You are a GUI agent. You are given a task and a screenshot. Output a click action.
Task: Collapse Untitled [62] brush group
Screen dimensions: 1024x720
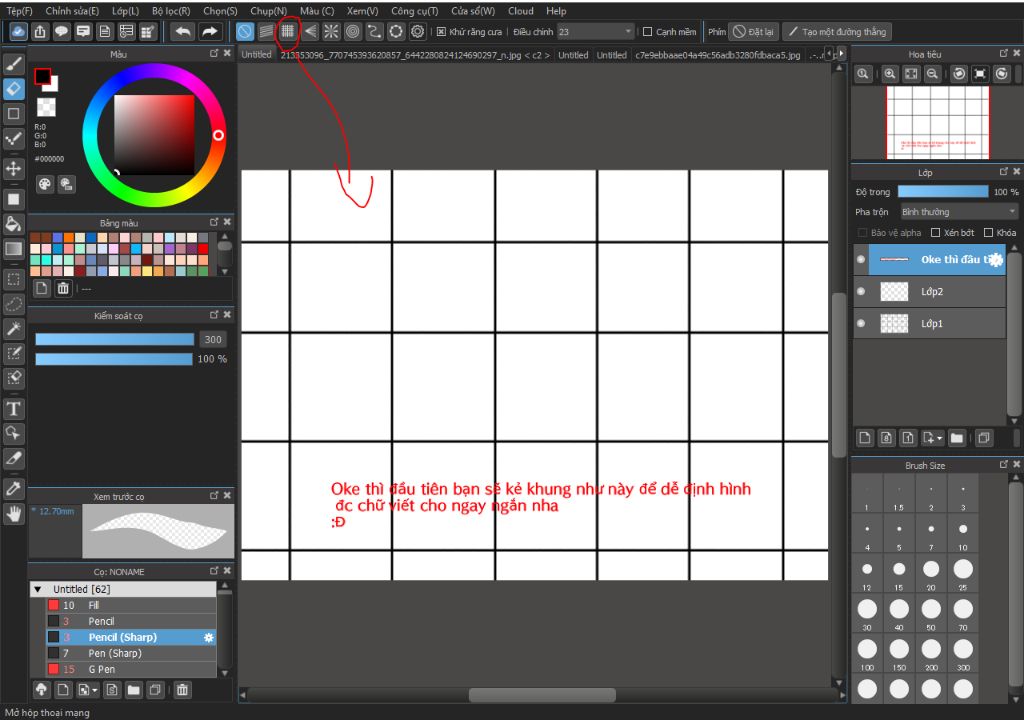[38, 589]
